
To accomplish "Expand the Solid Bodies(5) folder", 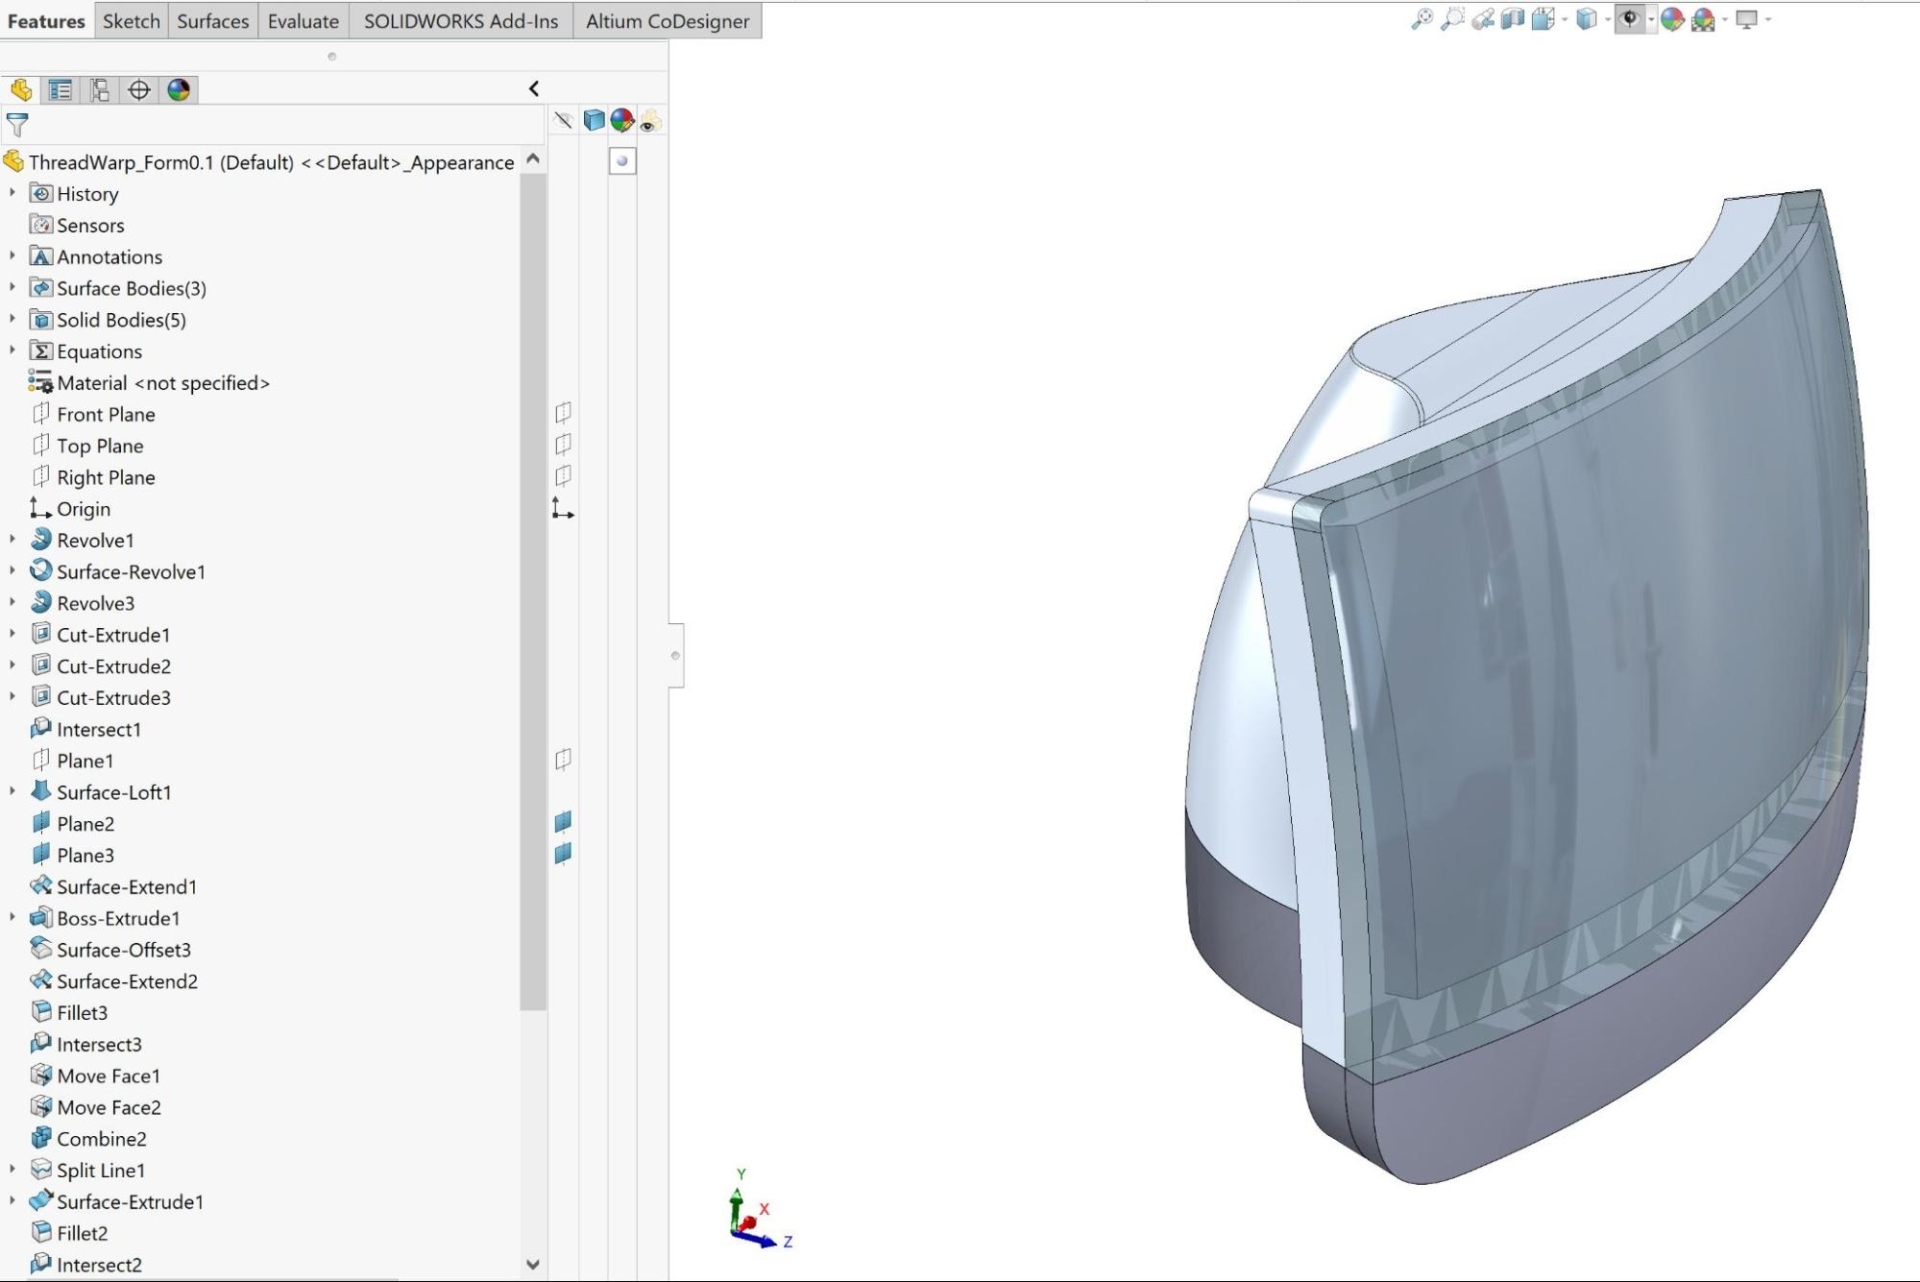I will tap(11, 319).
